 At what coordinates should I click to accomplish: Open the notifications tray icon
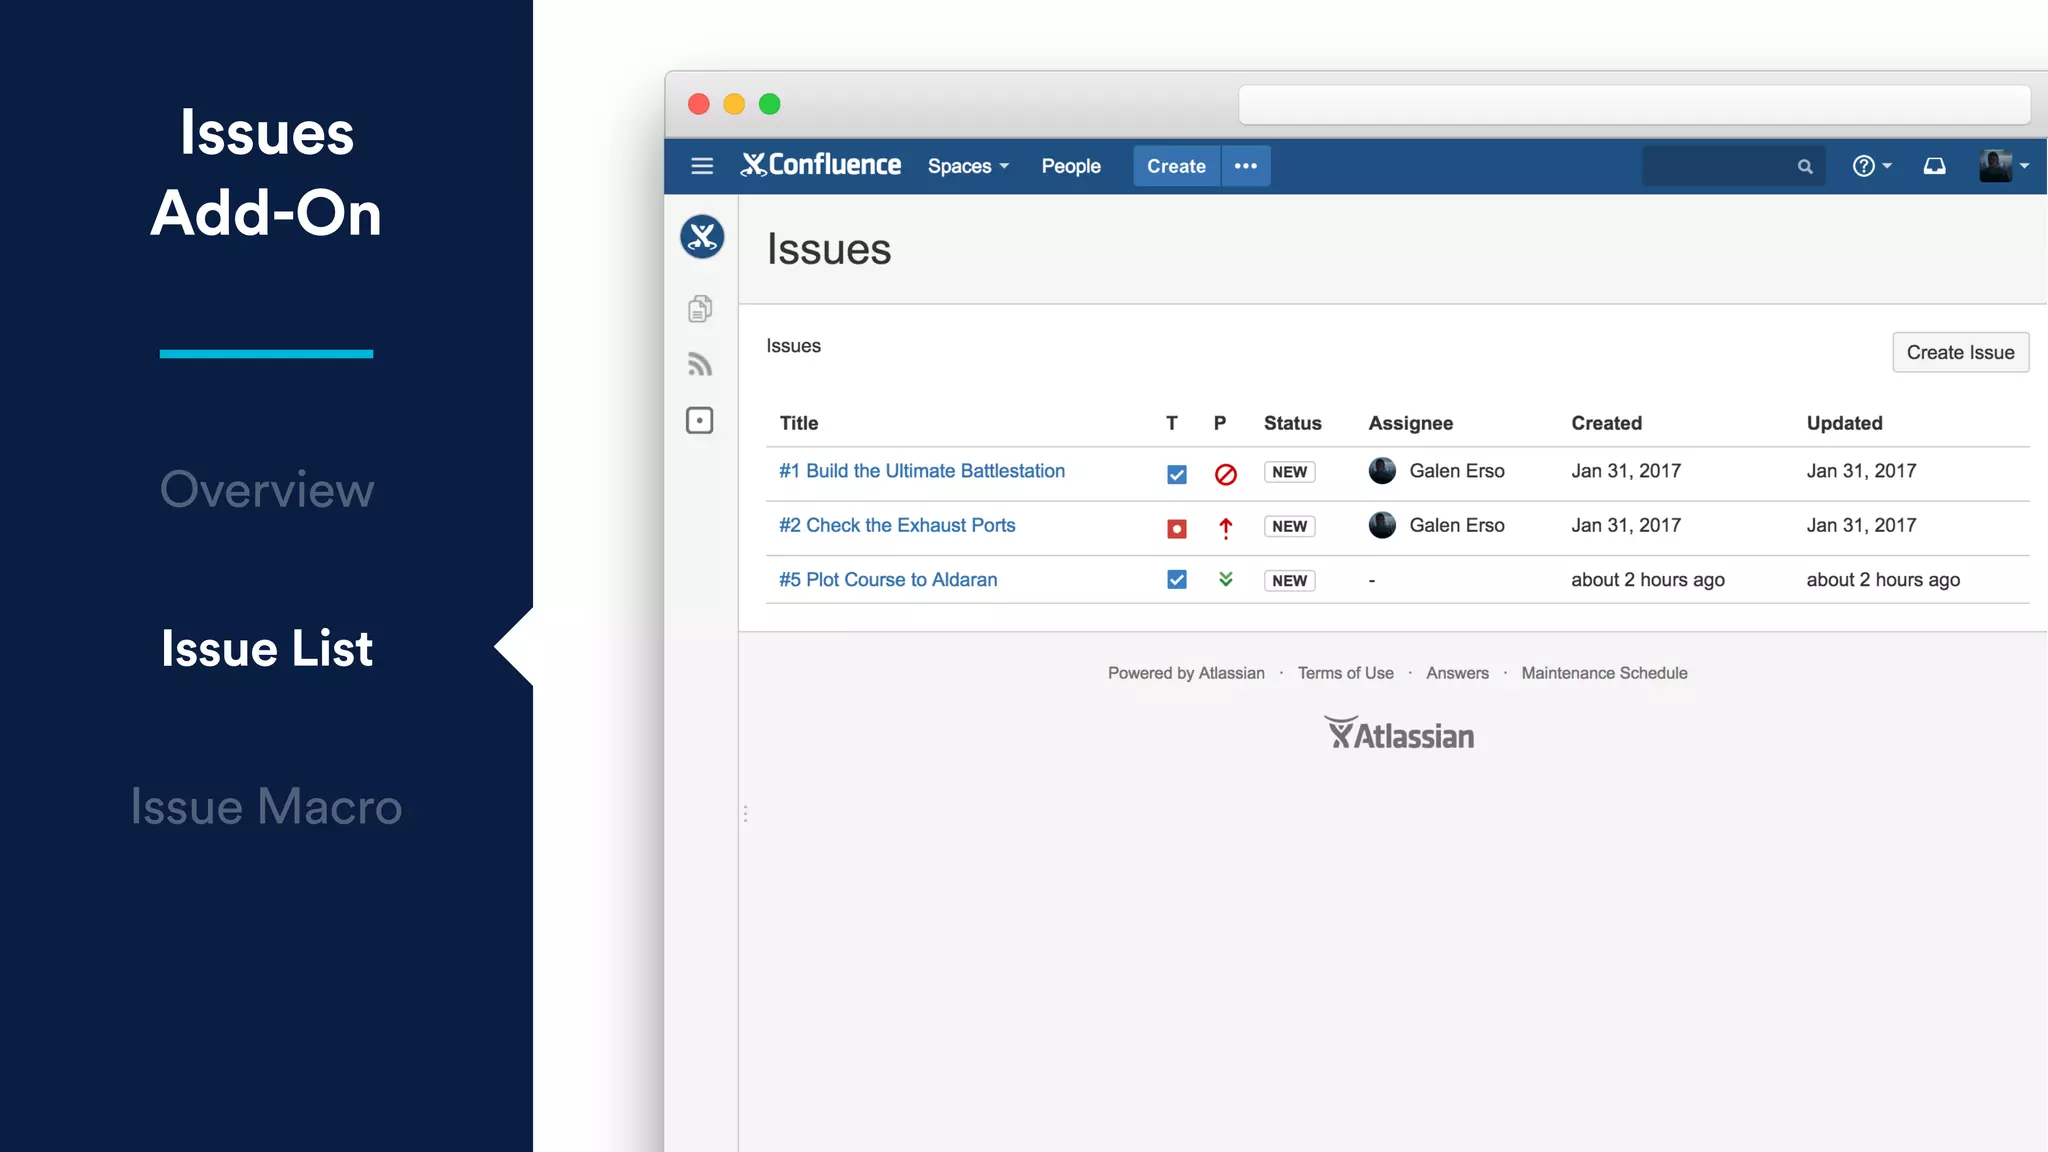click(1934, 166)
